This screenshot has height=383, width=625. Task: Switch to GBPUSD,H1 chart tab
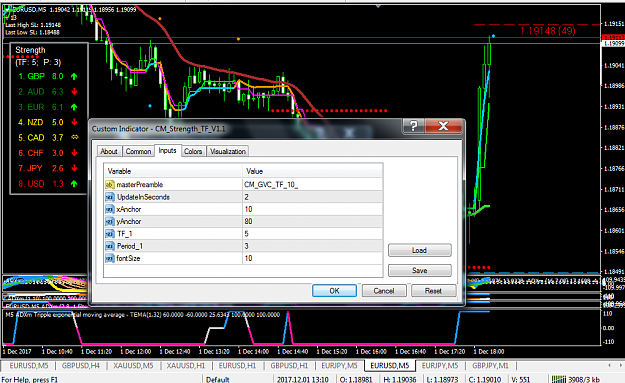(289, 365)
